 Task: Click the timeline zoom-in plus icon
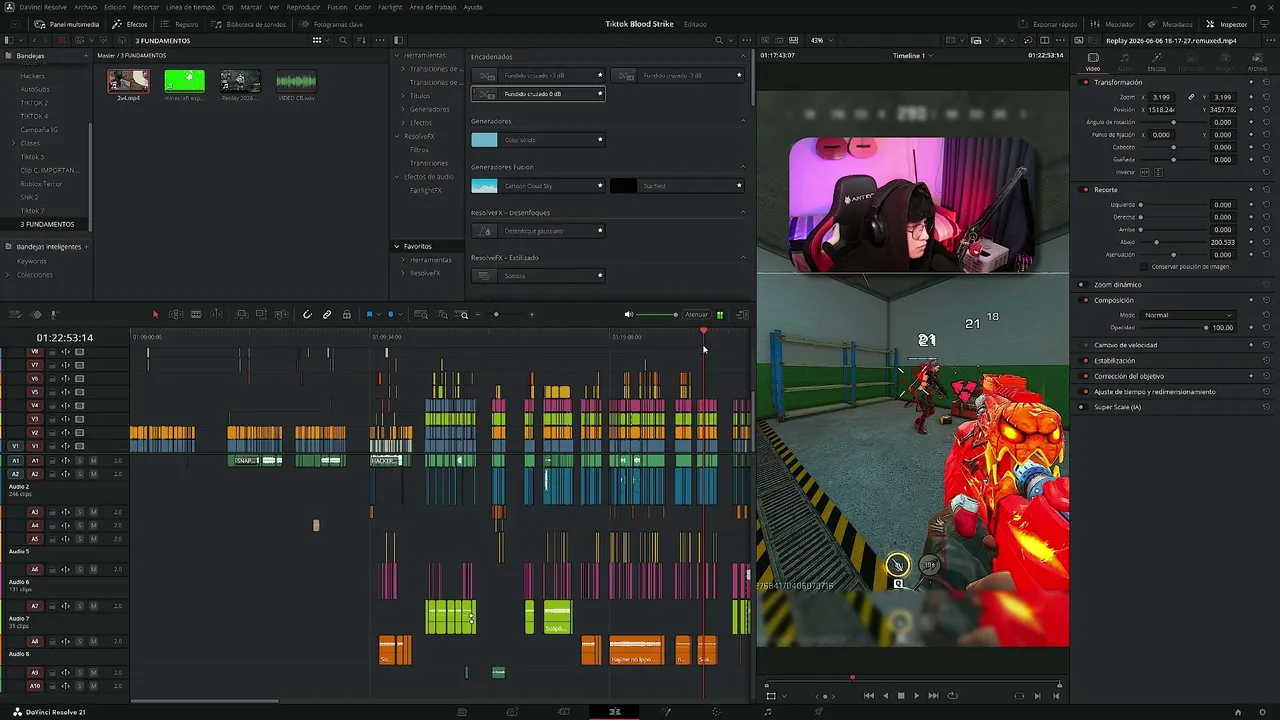(x=531, y=315)
